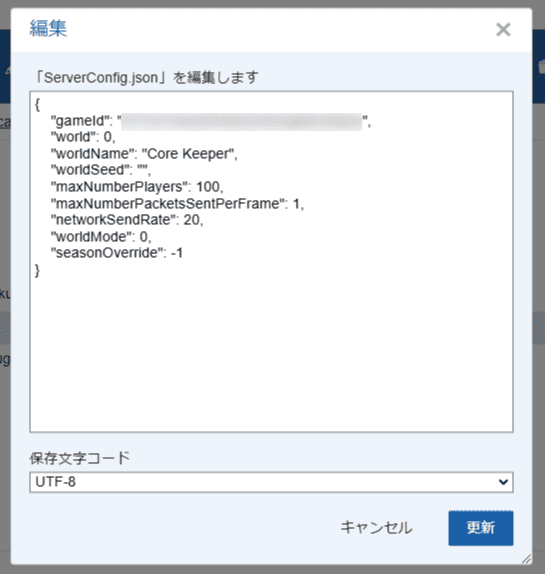Click the "seasonOverride": -1 line
The height and width of the screenshot is (574, 545).
pos(117,253)
